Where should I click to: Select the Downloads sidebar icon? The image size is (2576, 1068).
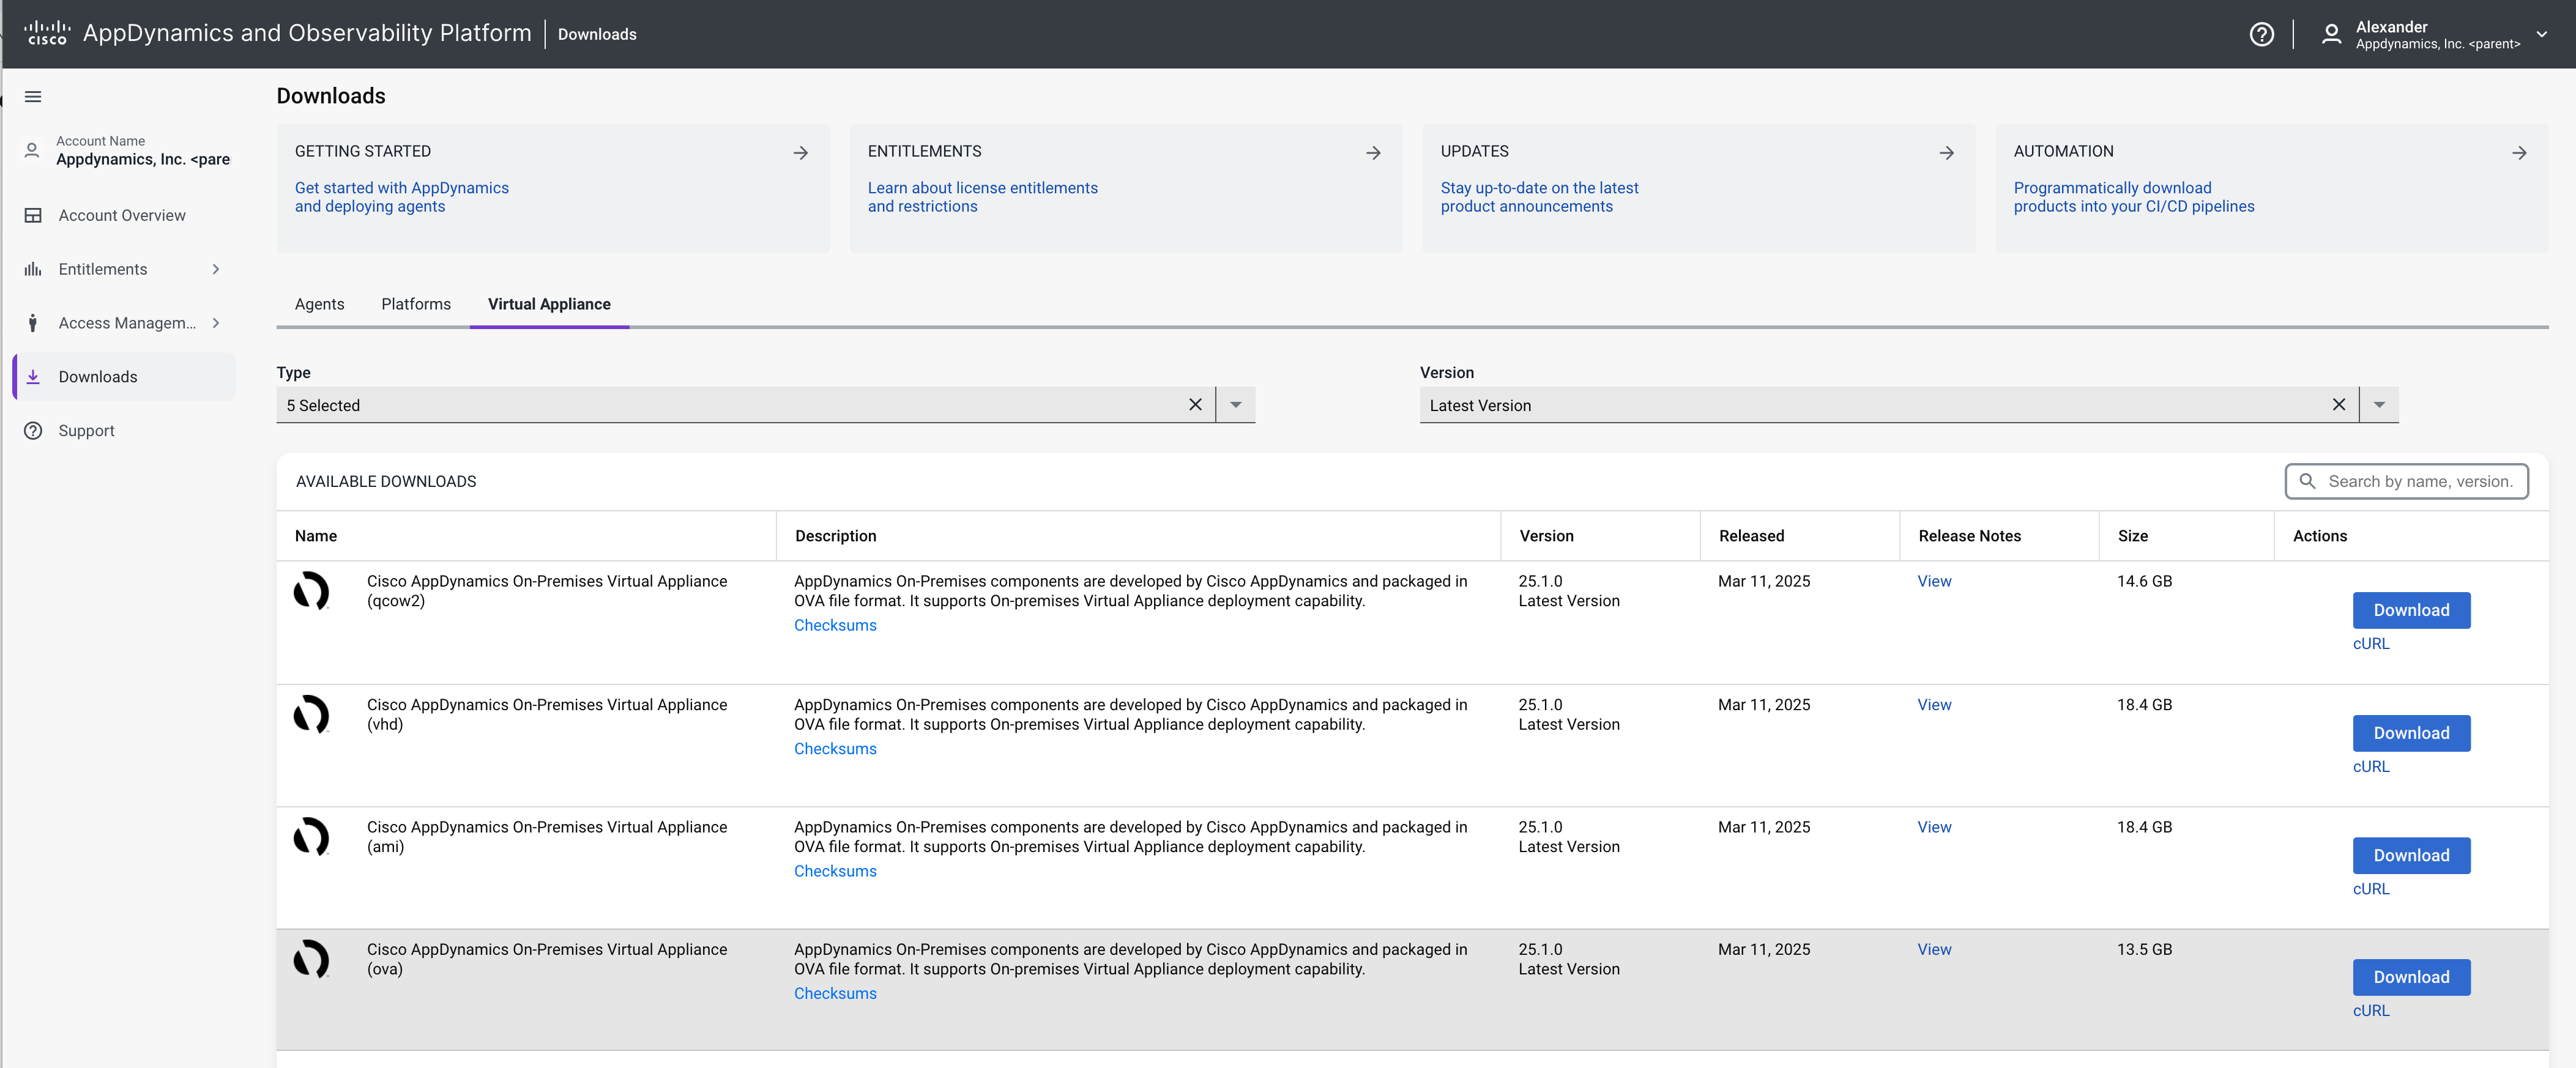click(x=33, y=376)
